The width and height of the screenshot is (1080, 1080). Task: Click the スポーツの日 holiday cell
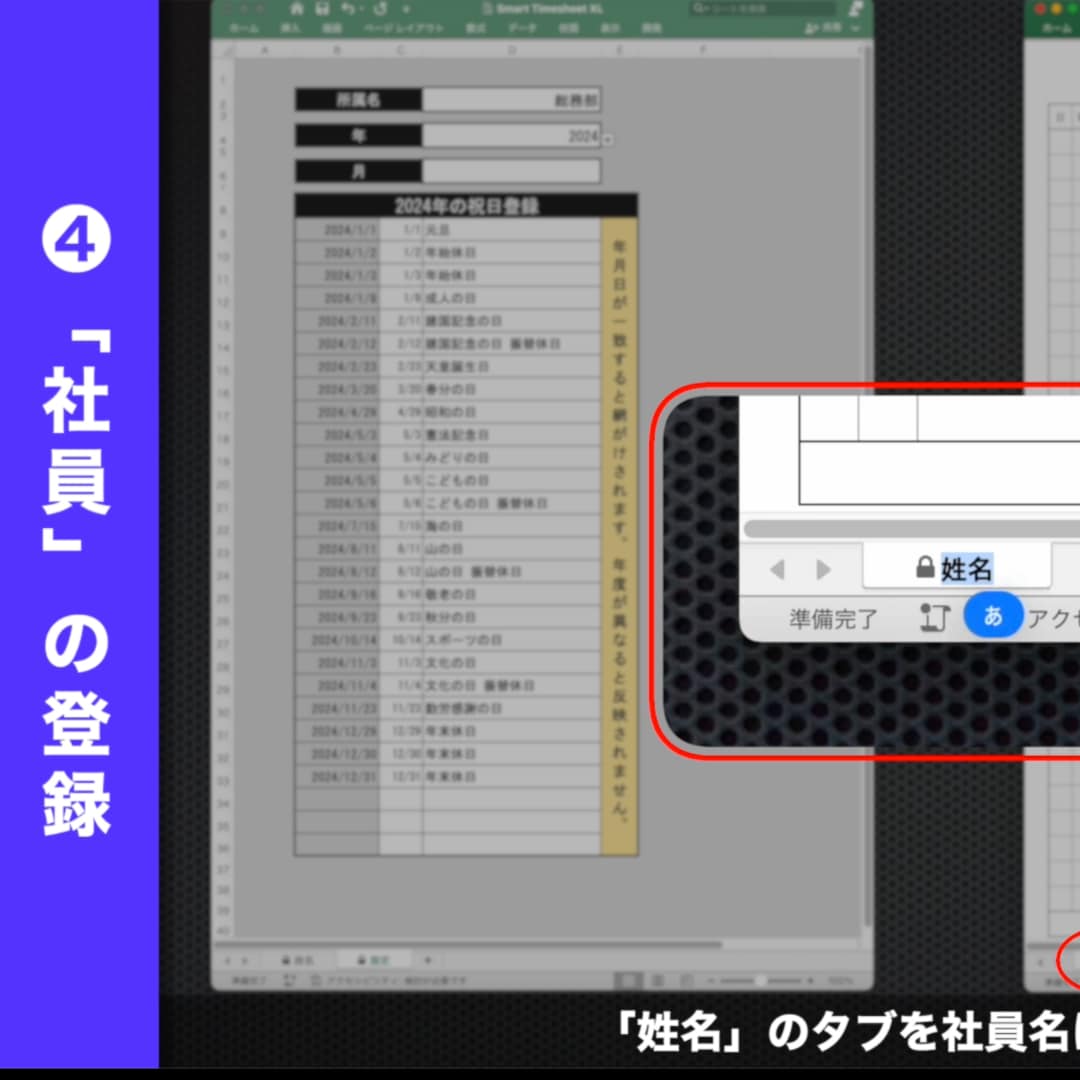(x=511, y=639)
